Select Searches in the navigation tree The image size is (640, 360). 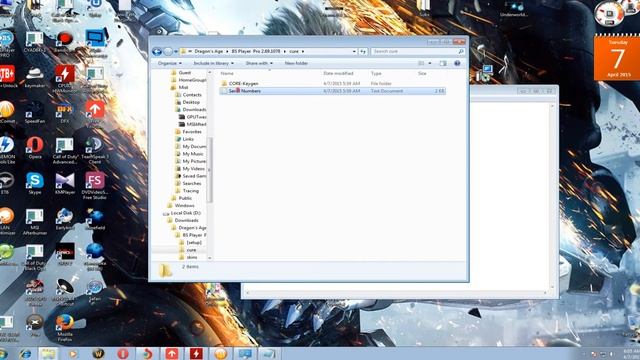click(x=192, y=184)
